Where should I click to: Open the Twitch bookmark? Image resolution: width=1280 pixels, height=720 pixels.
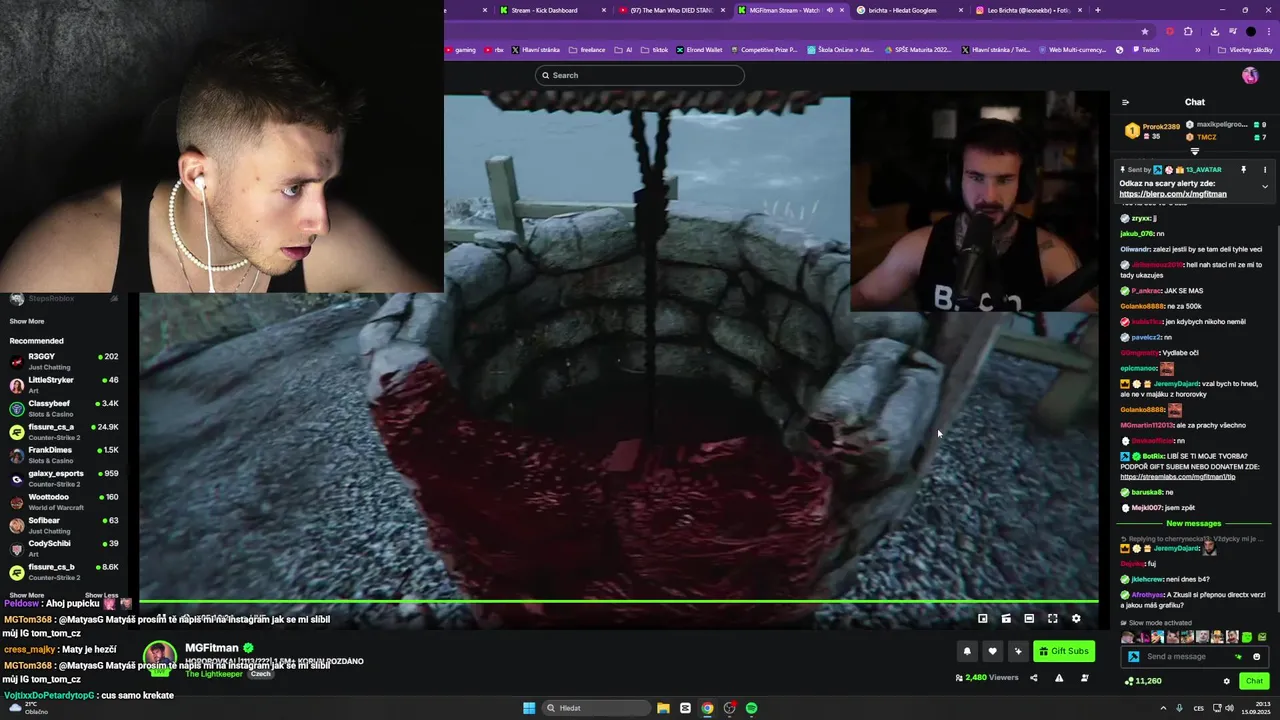tap(1146, 49)
